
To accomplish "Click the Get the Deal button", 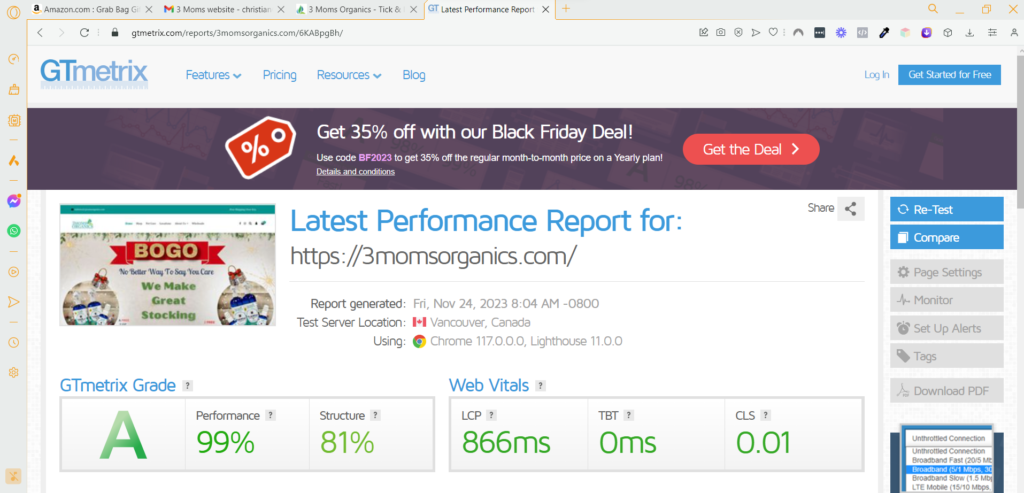I will coord(751,149).
